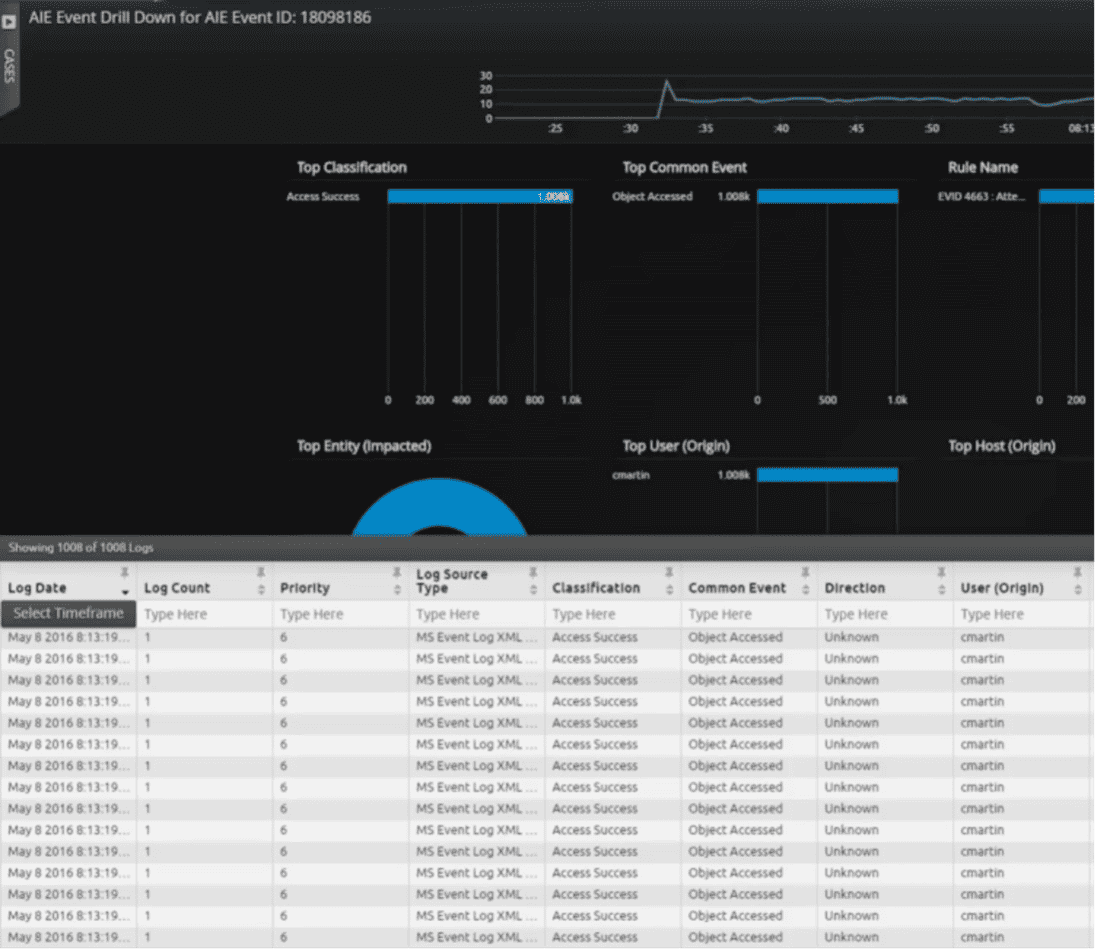The width and height of the screenshot is (1098, 950).
Task: Pin the Log Date column using its pin icon
Action: [124, 573]
